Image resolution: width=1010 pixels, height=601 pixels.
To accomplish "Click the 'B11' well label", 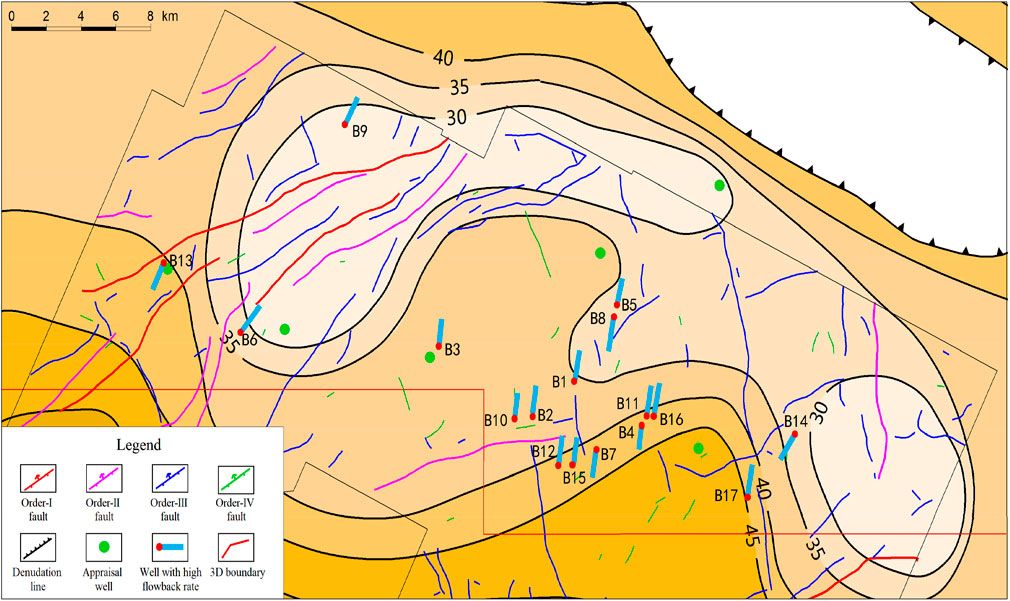I will coord(627,404).
